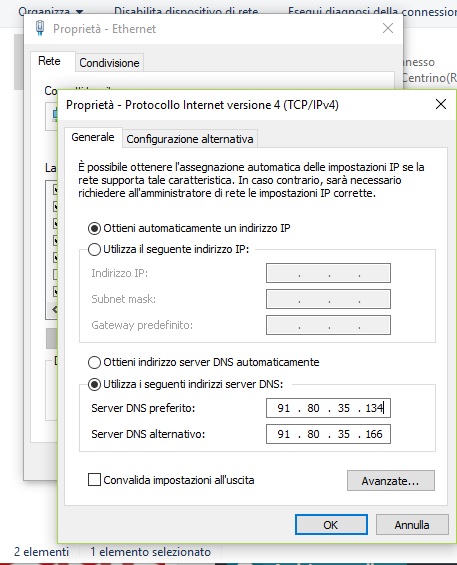Open the Avanzate... settings

click(391, 481)
